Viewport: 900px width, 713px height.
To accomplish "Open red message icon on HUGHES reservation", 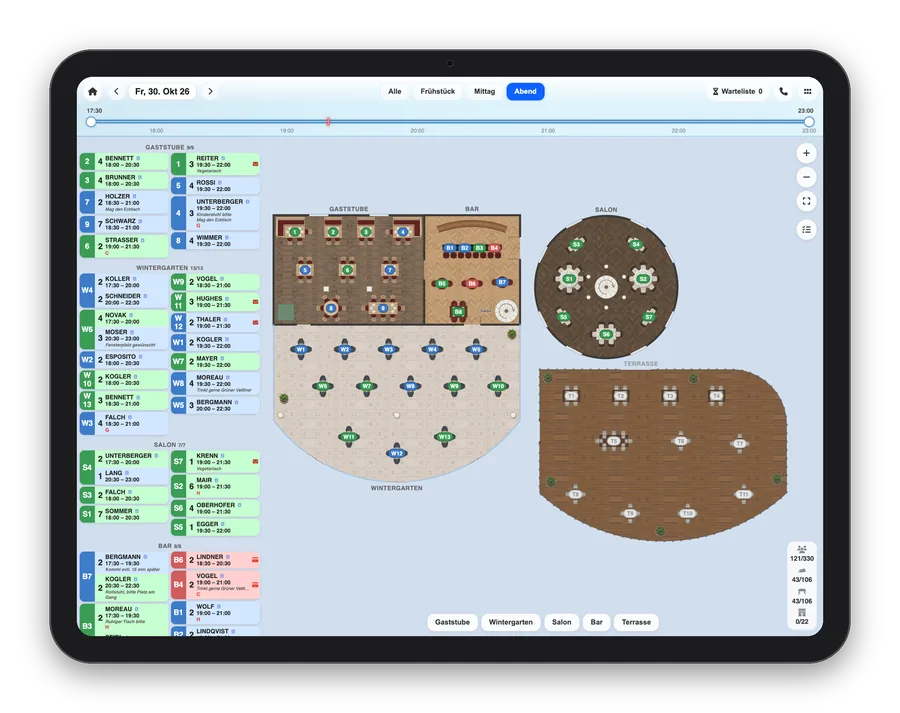I will pyautogui.click(x=255, y=302).
